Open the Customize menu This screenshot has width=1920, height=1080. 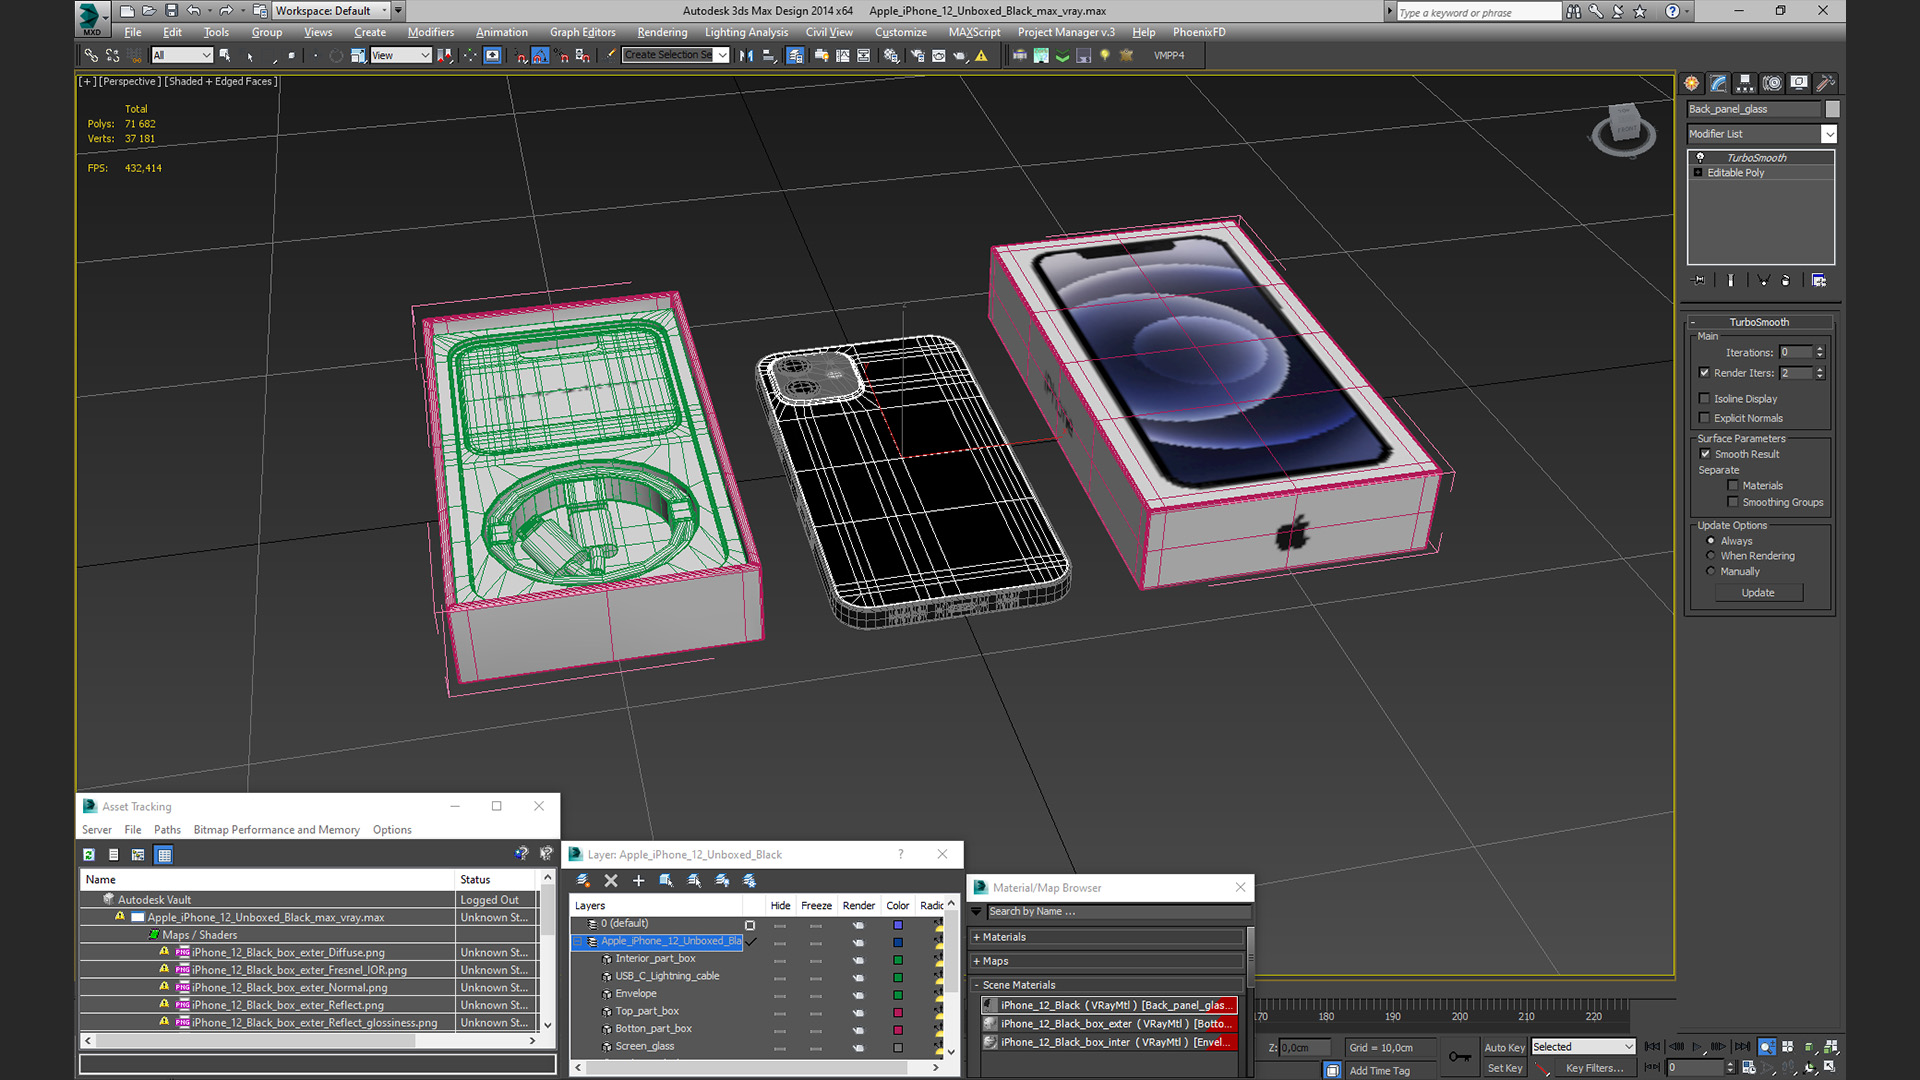click(900, 32)
